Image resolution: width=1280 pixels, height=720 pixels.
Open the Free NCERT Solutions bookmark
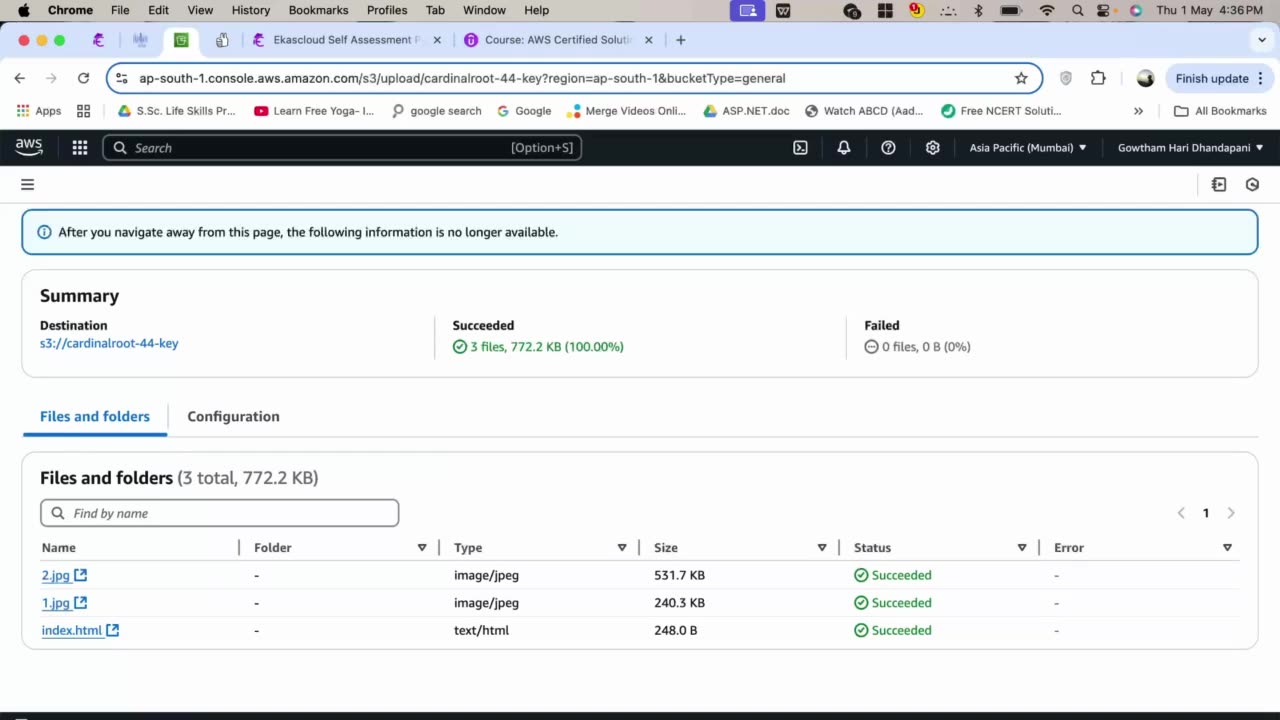point(1001,111)
